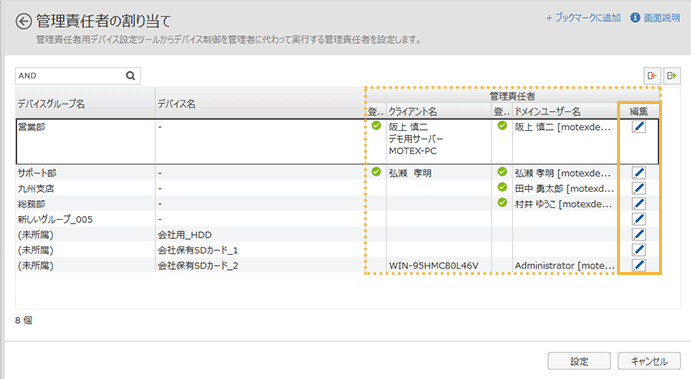Click the 弘瀬 孝明 domain user cell
Image resolution: width=691 pixels, height=379 pixels.
click(x=565, y=173)
